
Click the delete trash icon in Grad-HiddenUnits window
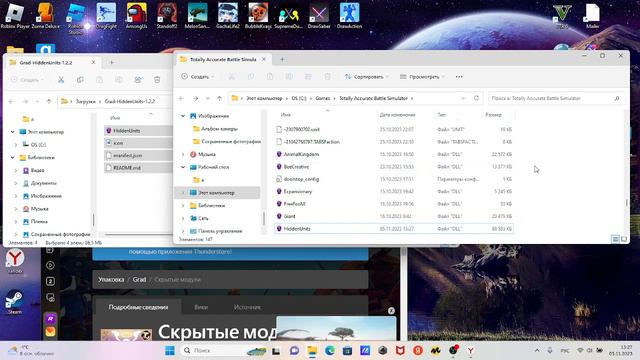pyautogui.click(x=157, y=80)
